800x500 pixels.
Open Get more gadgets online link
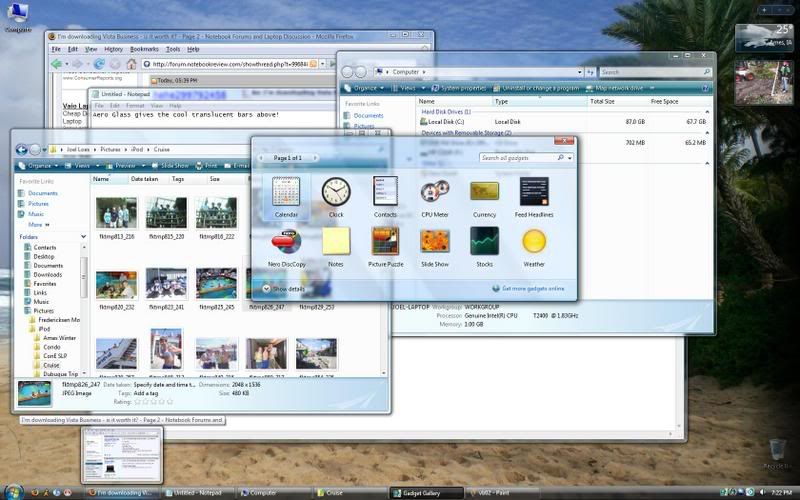coord(528,288)
